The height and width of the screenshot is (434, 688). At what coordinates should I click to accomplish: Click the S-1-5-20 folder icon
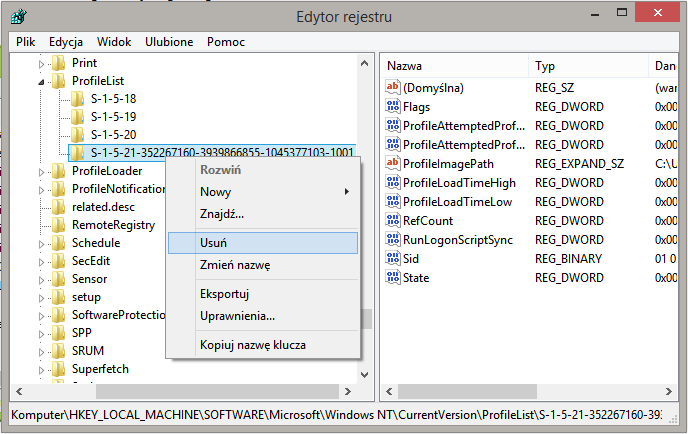[x=77, y=135]
